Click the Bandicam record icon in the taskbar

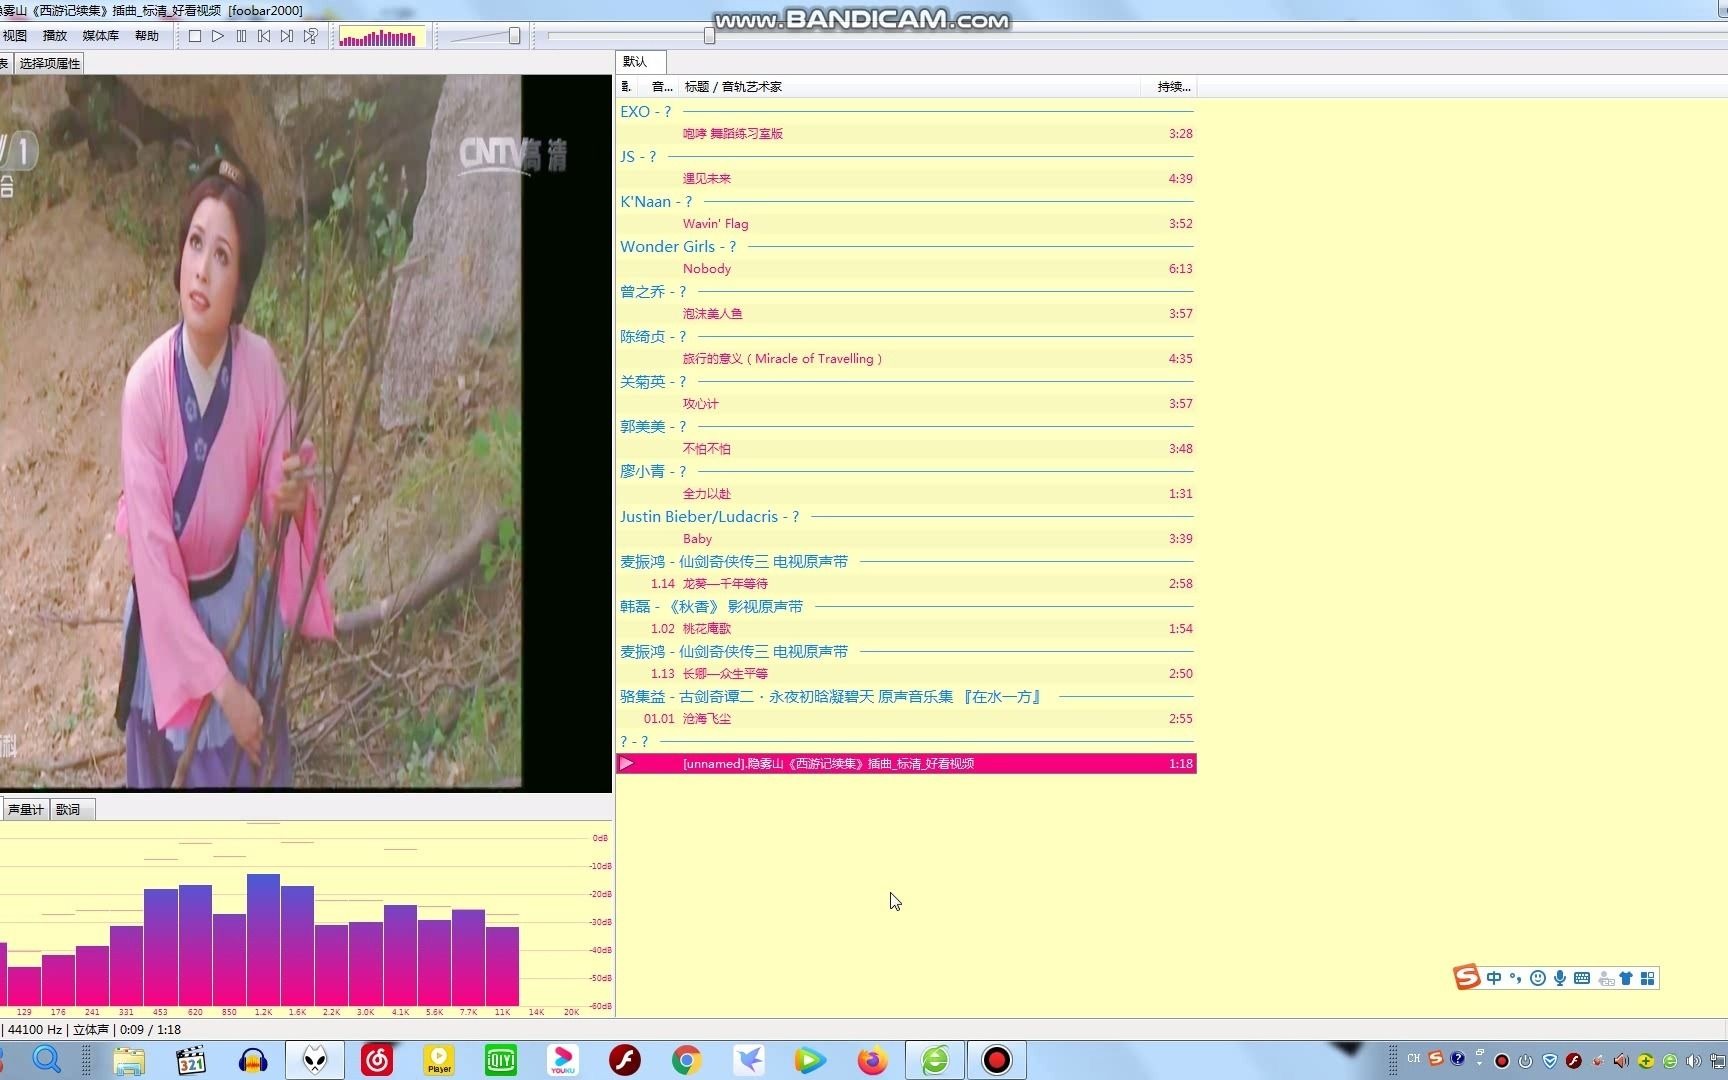pos(997,1060)
